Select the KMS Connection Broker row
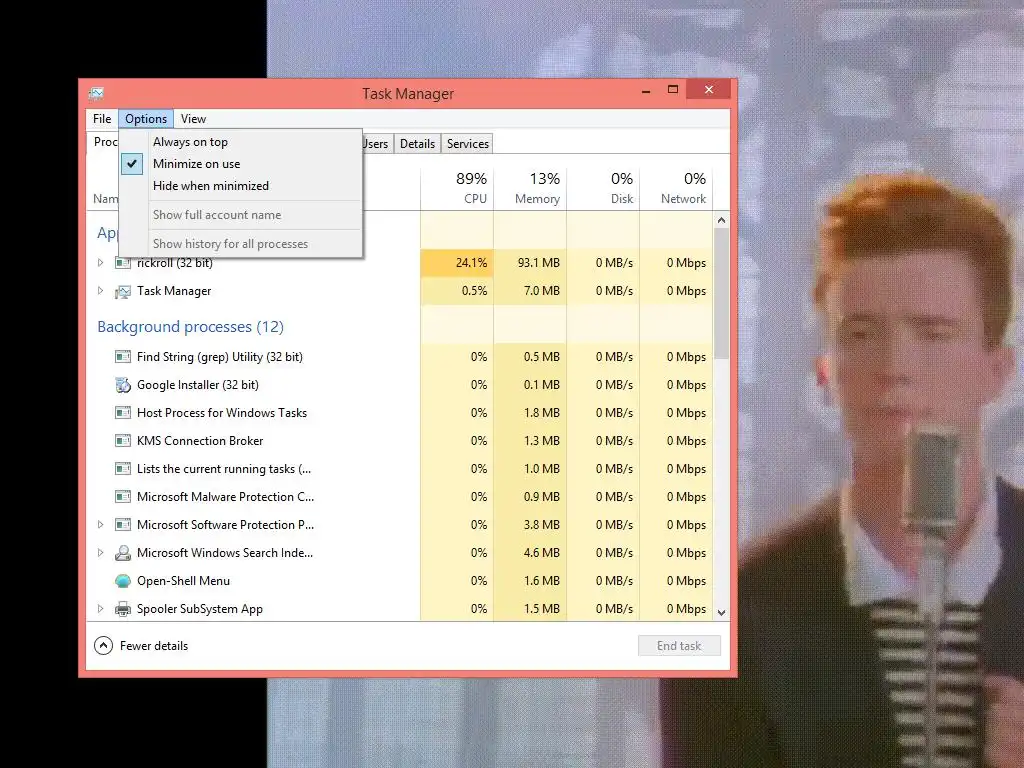1024x768 pixels. [x=400, y=441]
